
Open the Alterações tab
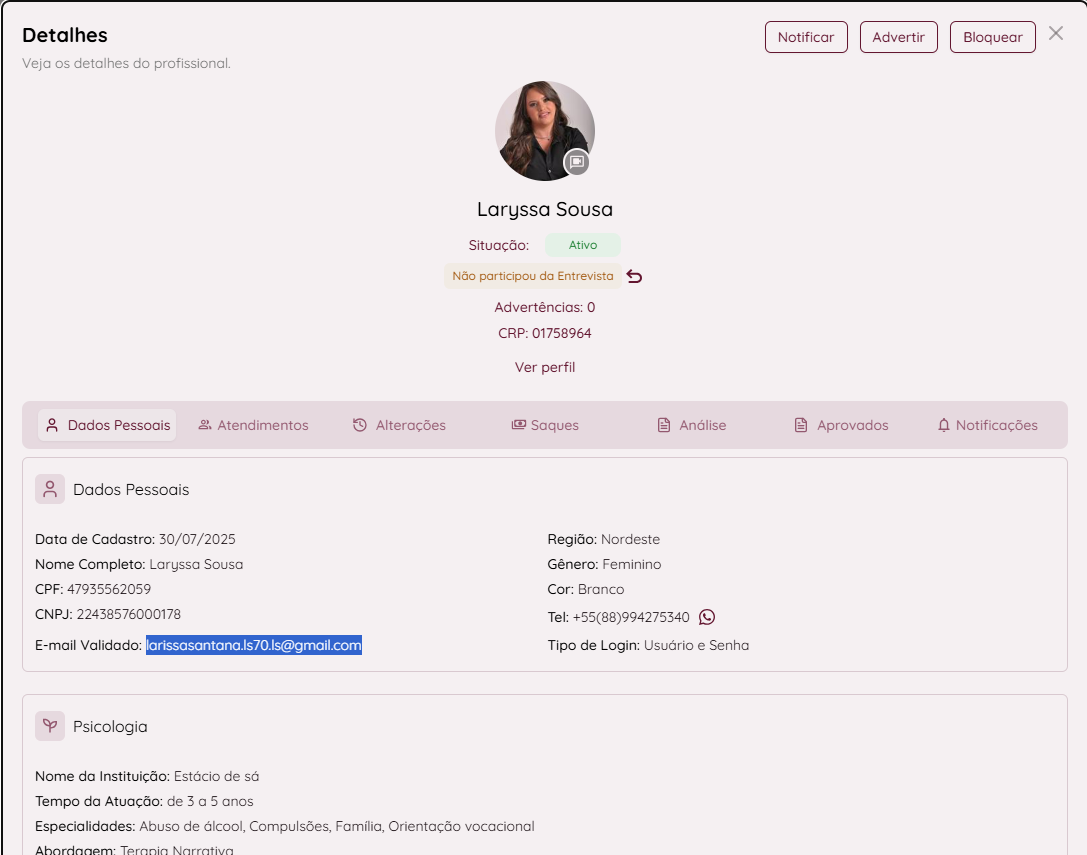tap(399, 425)
